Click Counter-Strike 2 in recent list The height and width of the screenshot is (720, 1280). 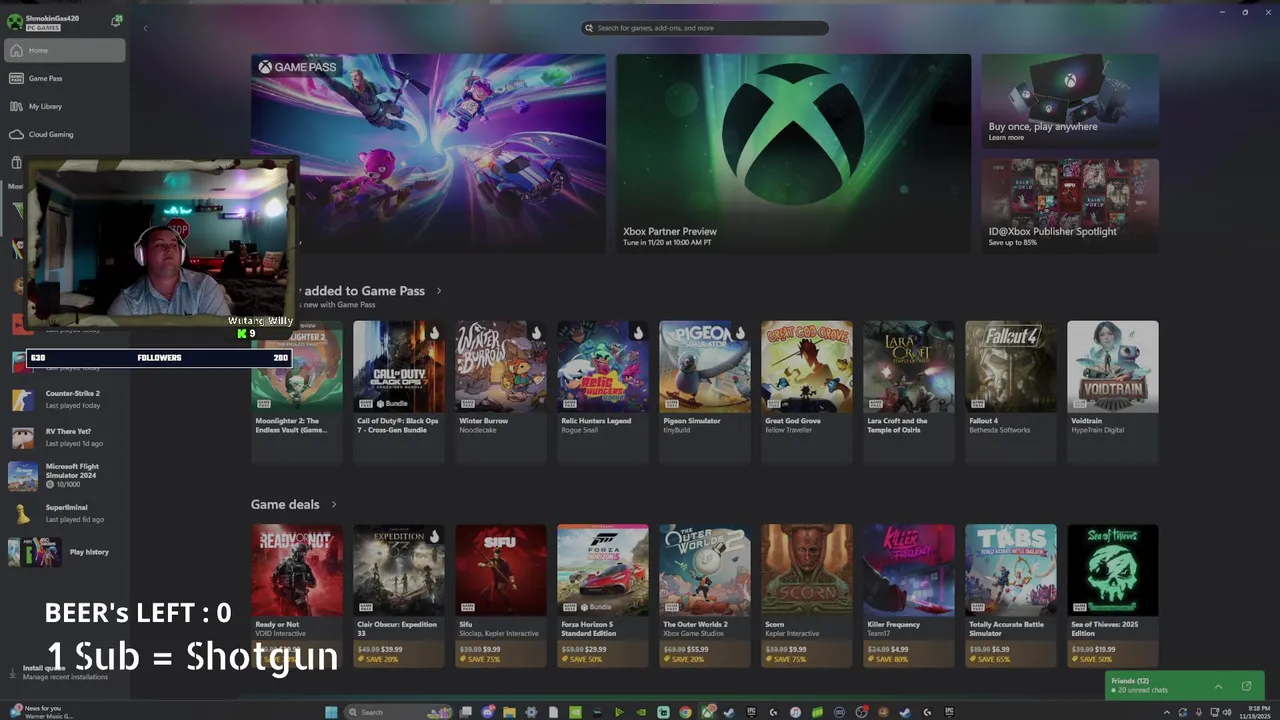64,399
